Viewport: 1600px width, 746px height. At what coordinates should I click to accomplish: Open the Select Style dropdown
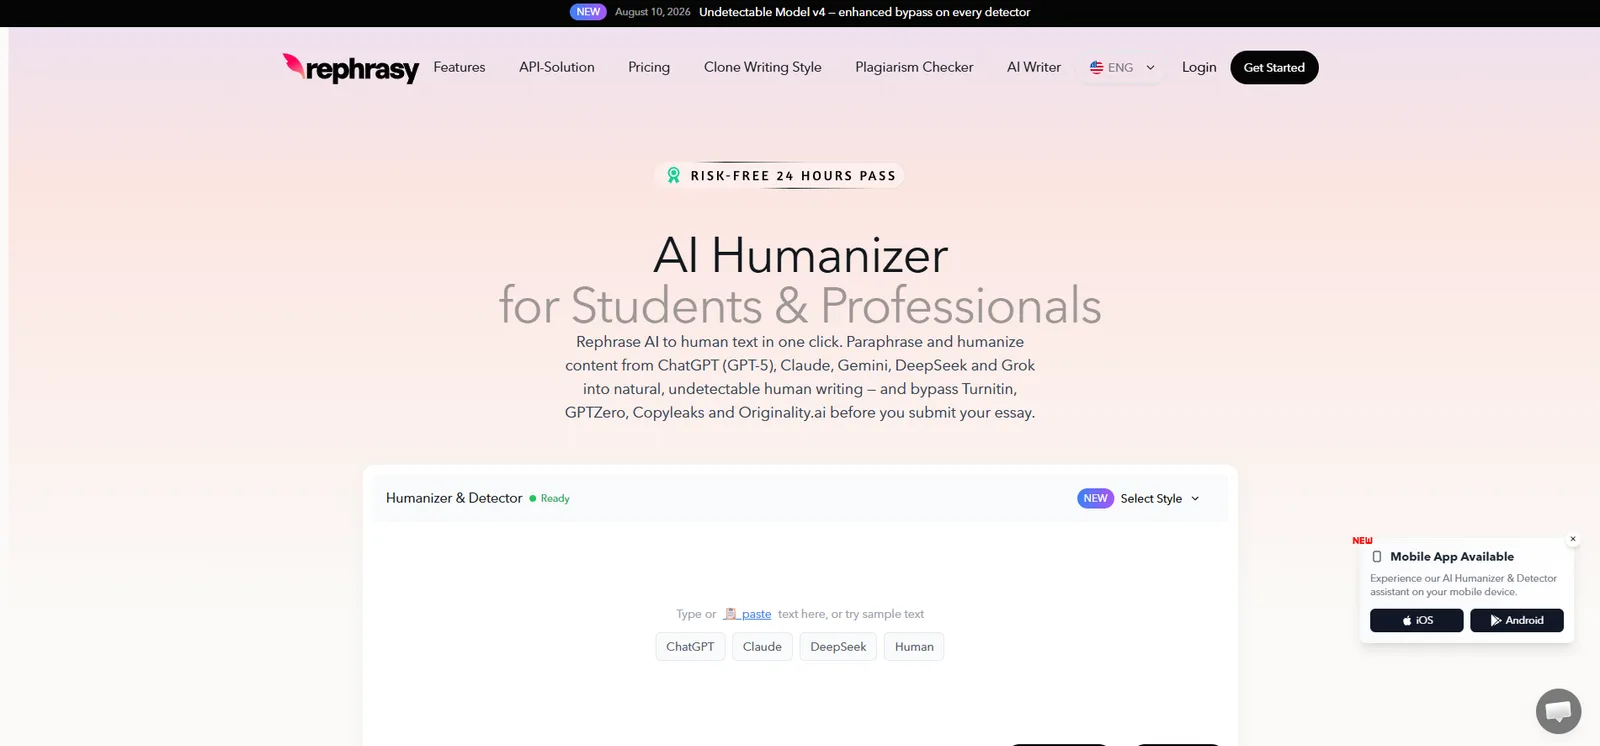pos(1159,498)
